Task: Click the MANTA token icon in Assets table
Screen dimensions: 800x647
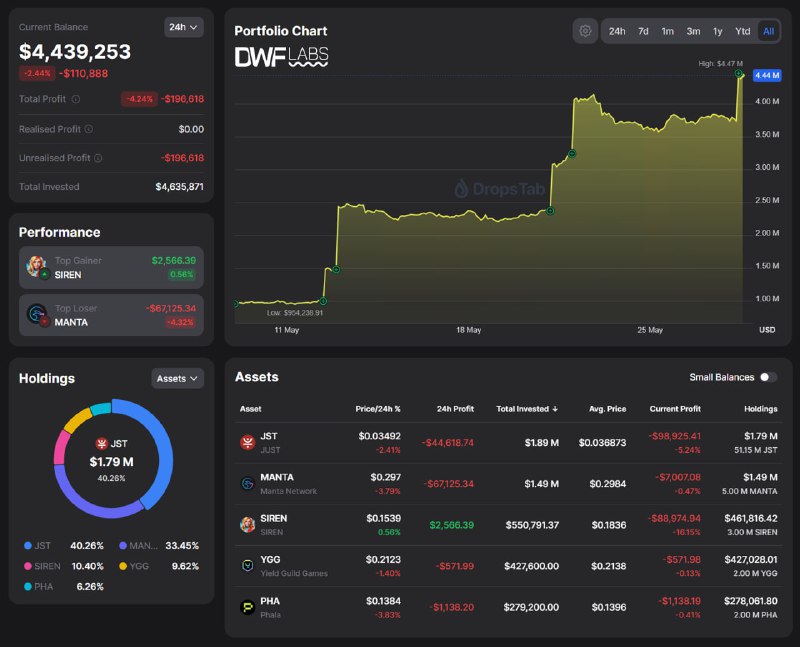Action: 247,483
